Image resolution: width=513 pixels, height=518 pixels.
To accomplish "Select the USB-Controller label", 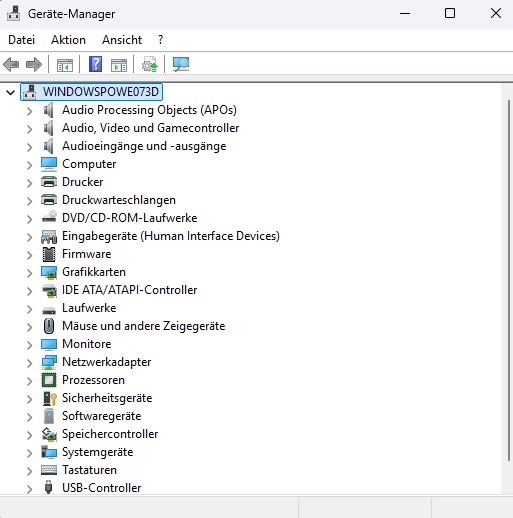I will click(x=102, y=488).
